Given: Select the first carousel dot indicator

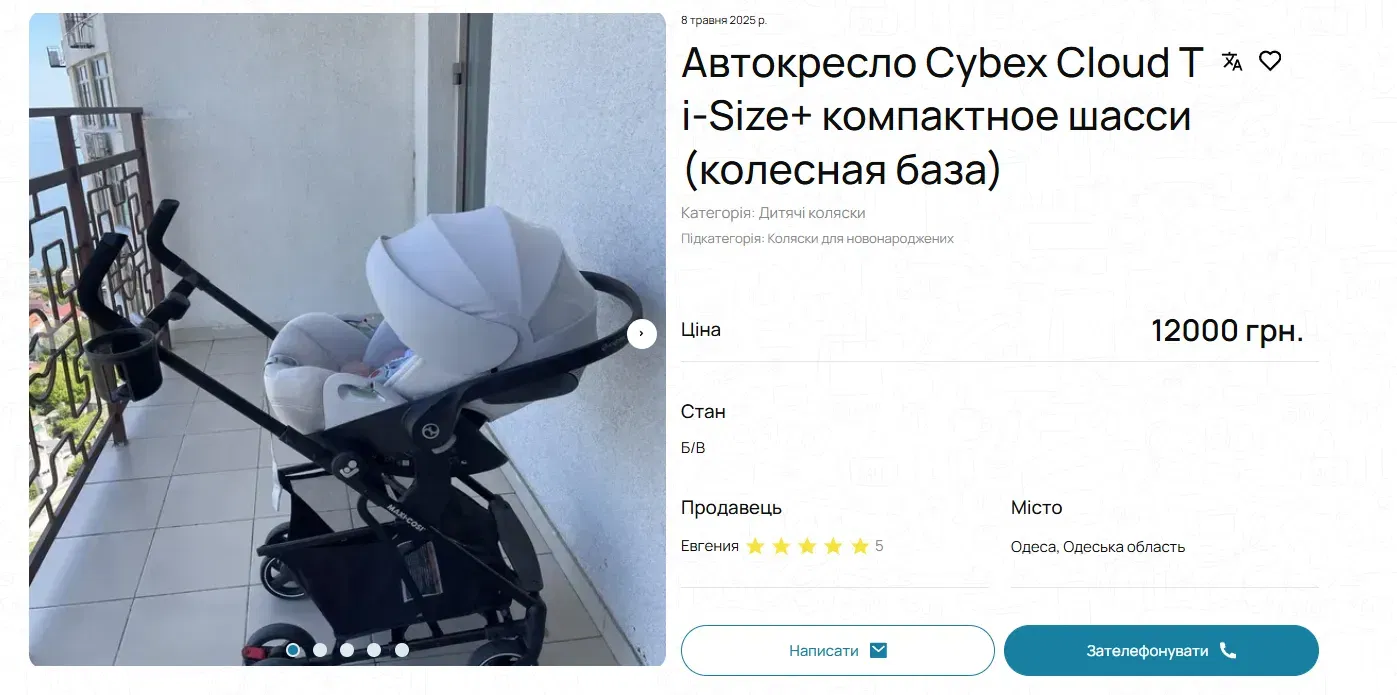Looking at the screenshot, I should [293, 650].
